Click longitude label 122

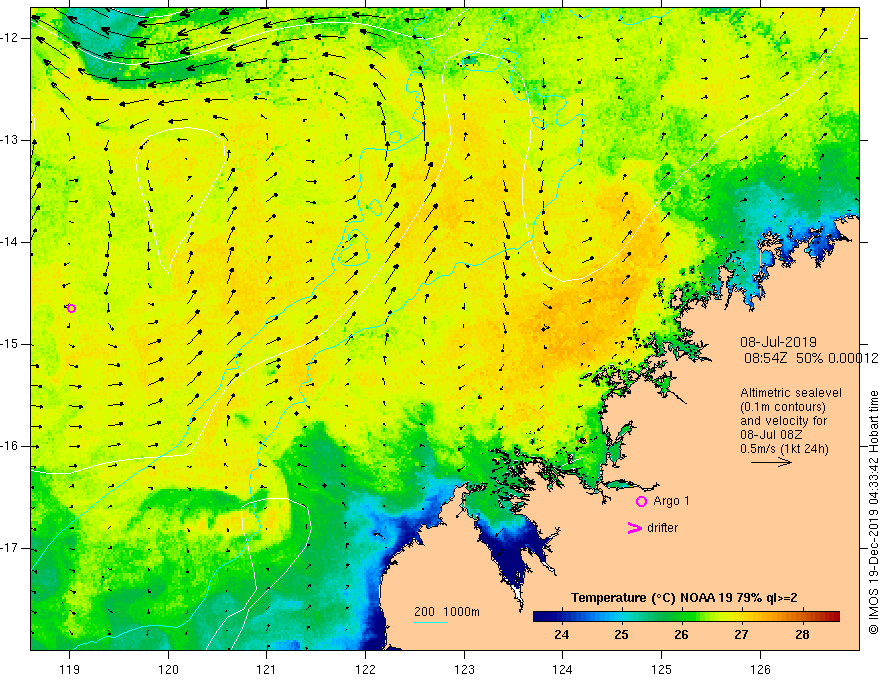(365, 669)
